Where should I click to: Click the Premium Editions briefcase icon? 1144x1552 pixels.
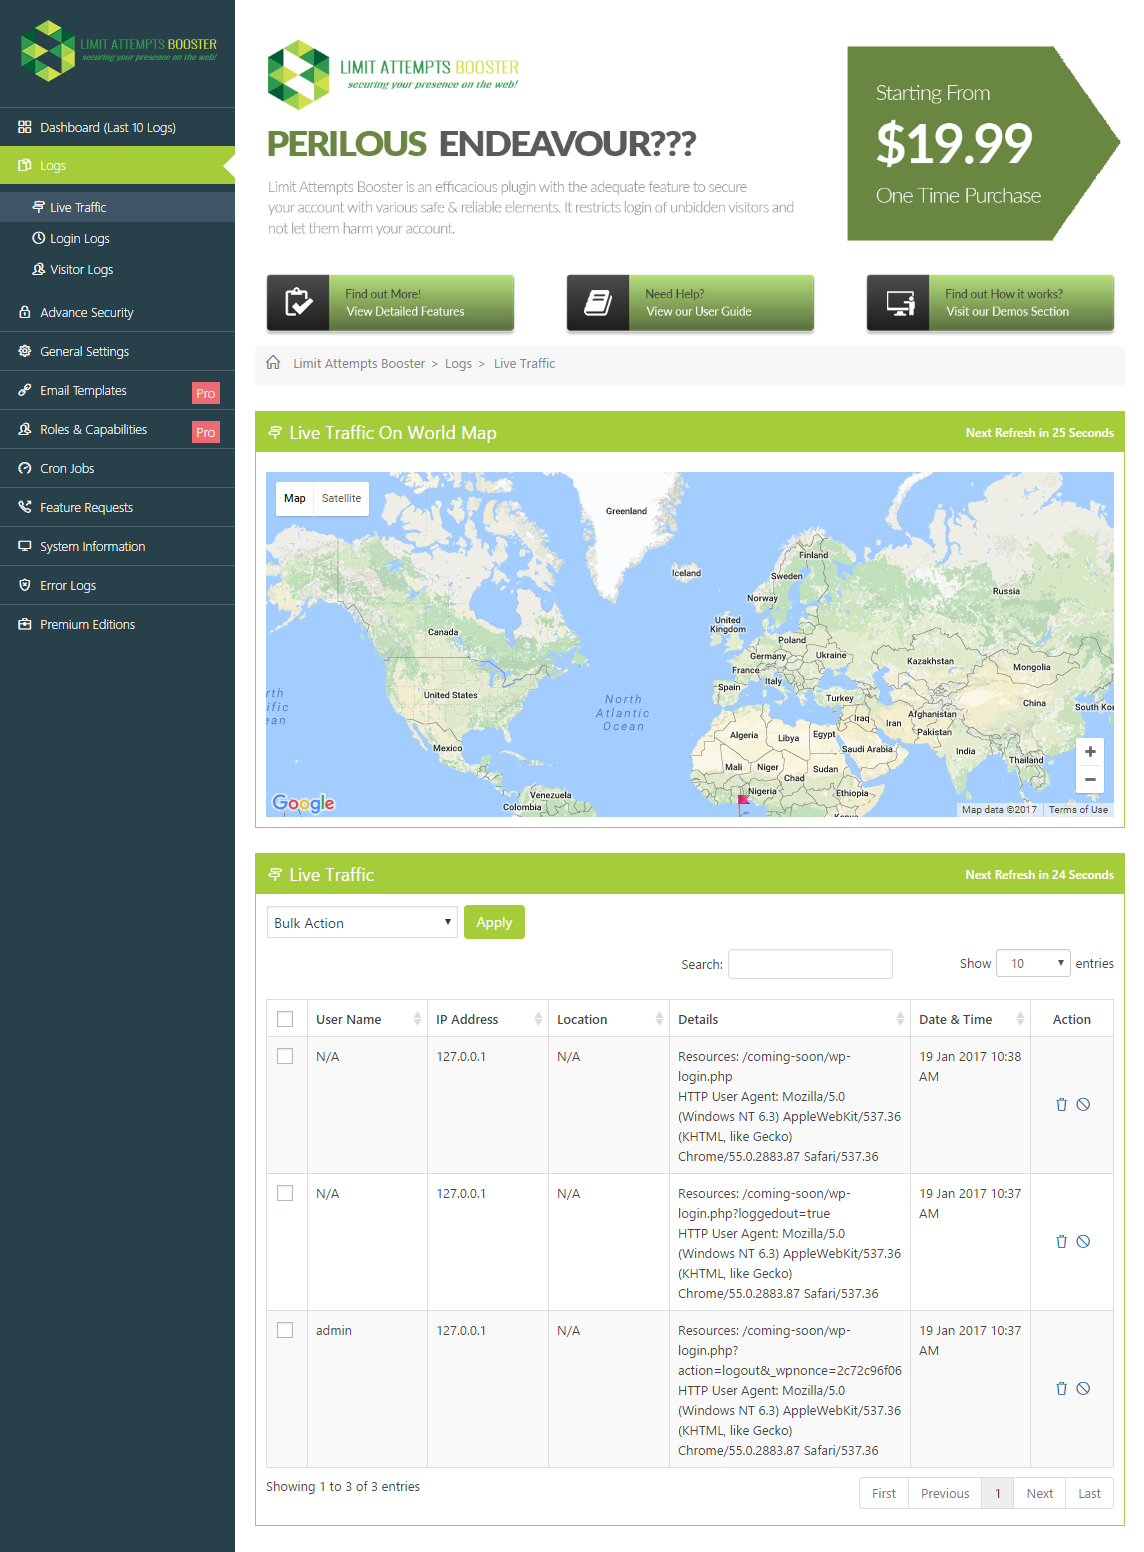click(25, 624)
